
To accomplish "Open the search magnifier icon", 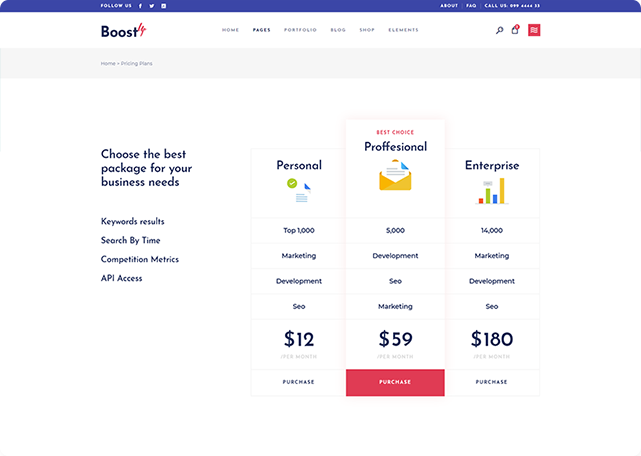I will click(500, 30).
